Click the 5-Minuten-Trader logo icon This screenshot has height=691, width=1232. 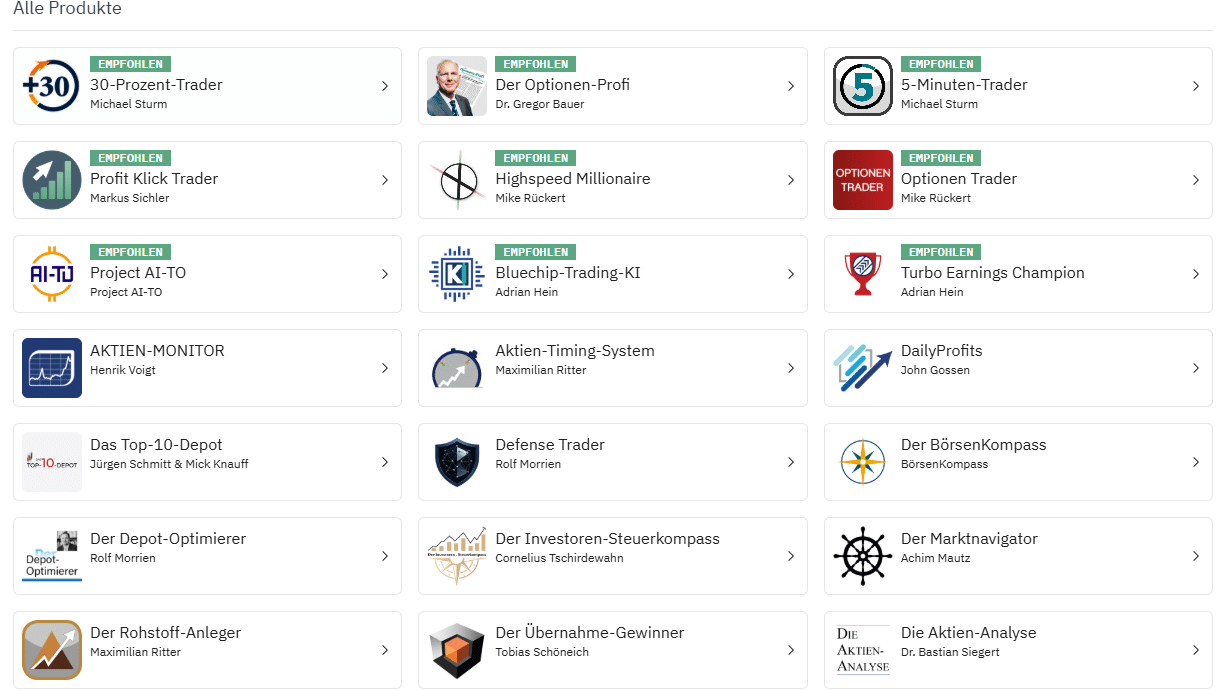[862, 86]
